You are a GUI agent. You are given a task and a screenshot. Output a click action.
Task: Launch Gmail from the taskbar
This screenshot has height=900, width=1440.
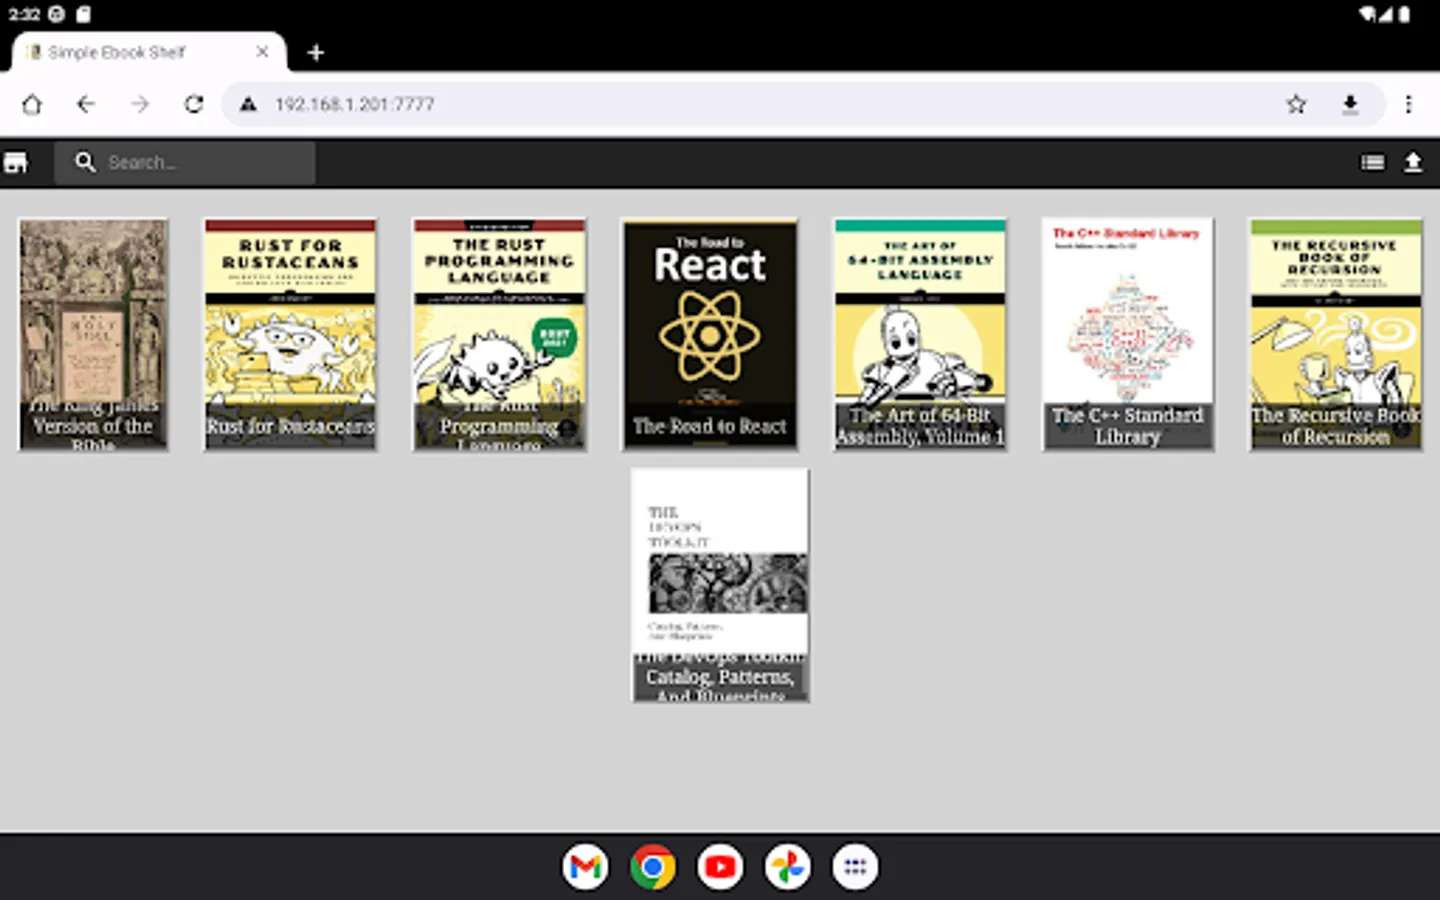click(585, 867)
